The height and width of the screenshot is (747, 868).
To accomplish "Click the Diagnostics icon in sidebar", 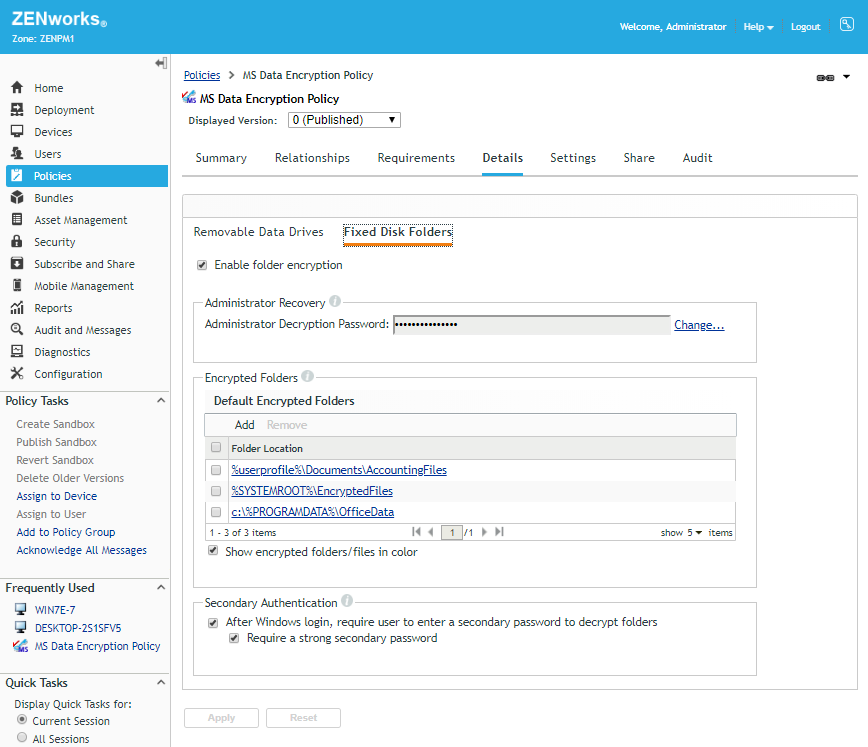I will pos(17,351).
